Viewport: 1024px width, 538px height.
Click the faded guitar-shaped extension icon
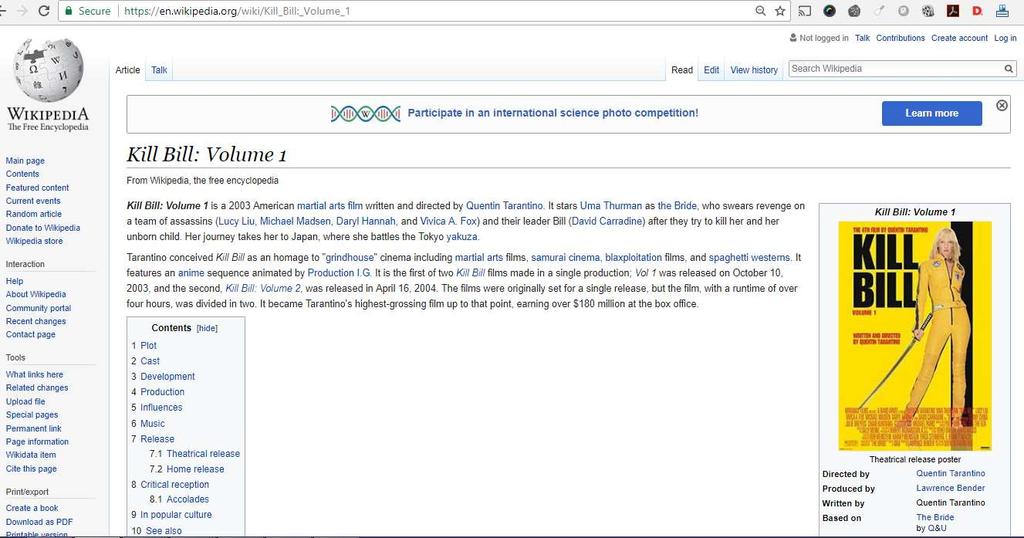coord(879,10)
